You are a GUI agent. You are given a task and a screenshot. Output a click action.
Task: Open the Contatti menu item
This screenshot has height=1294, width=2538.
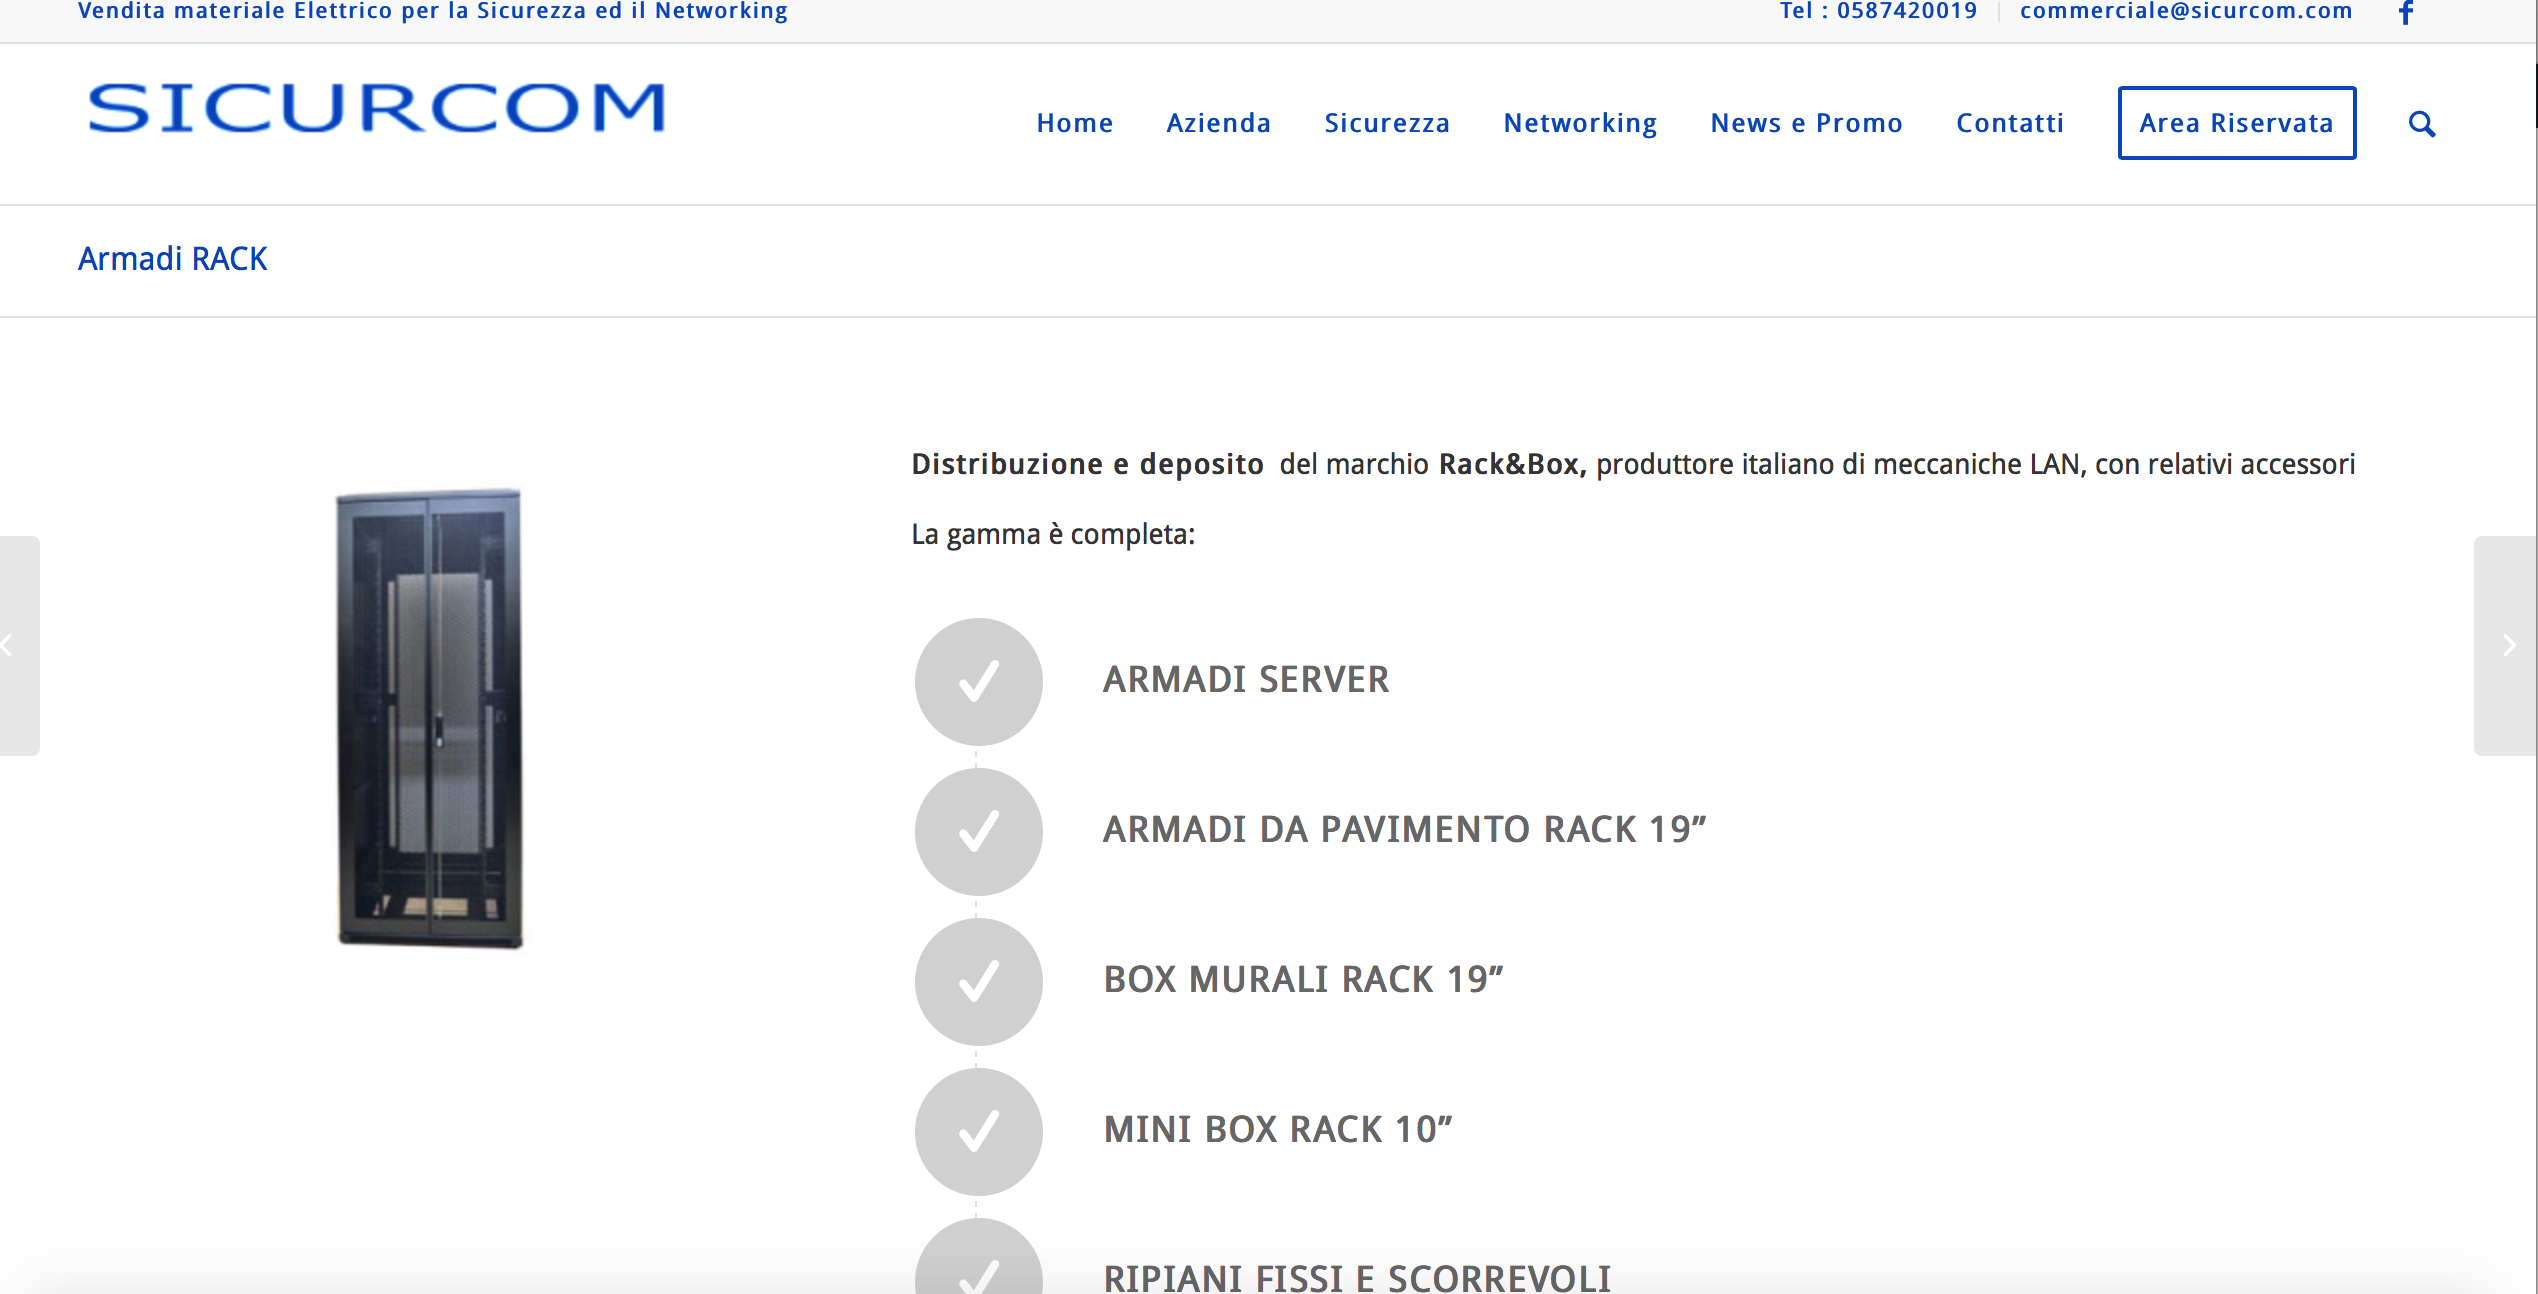click(x=2010, y=123)
